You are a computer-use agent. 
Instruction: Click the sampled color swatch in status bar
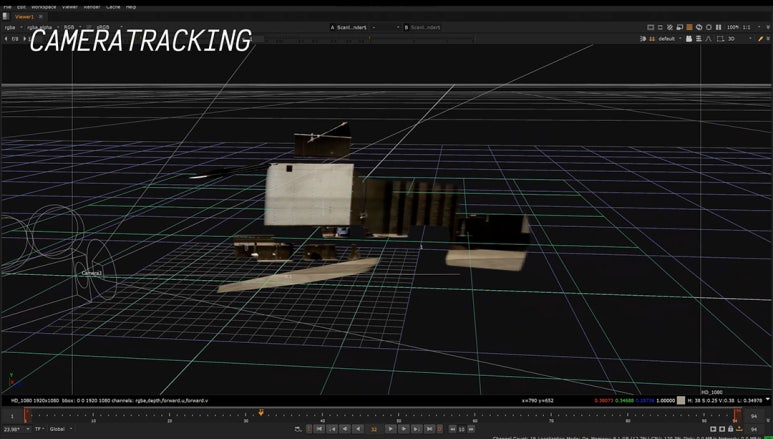pyautogui.click(x=681, y=401)
